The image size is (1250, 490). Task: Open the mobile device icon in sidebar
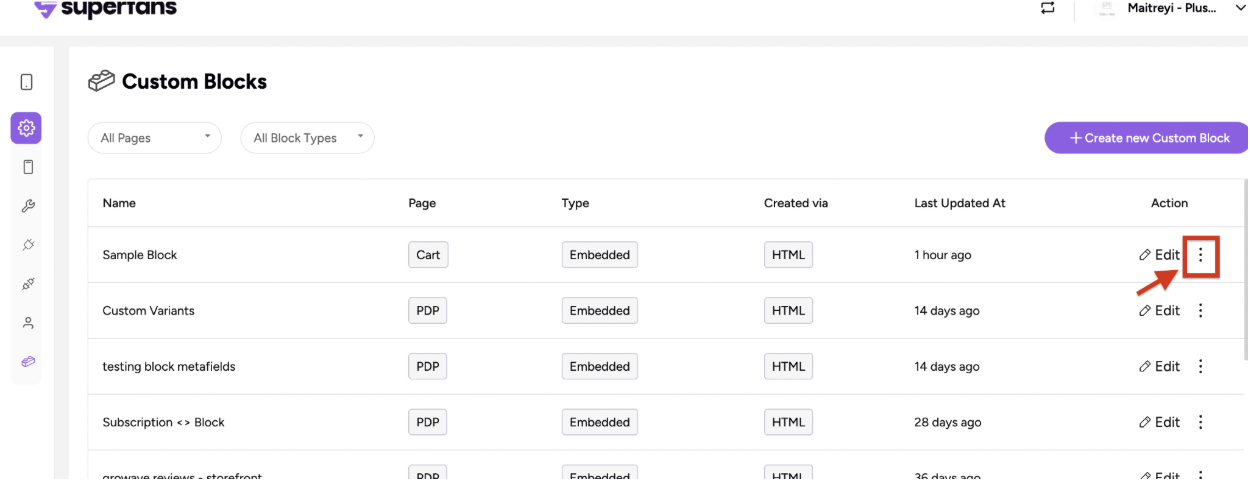(x=27, y=82)
